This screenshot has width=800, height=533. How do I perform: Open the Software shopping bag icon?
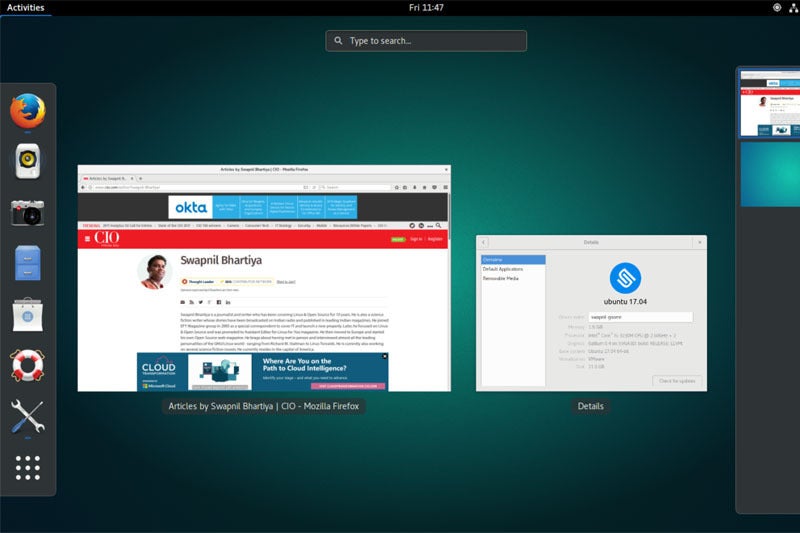28,314
